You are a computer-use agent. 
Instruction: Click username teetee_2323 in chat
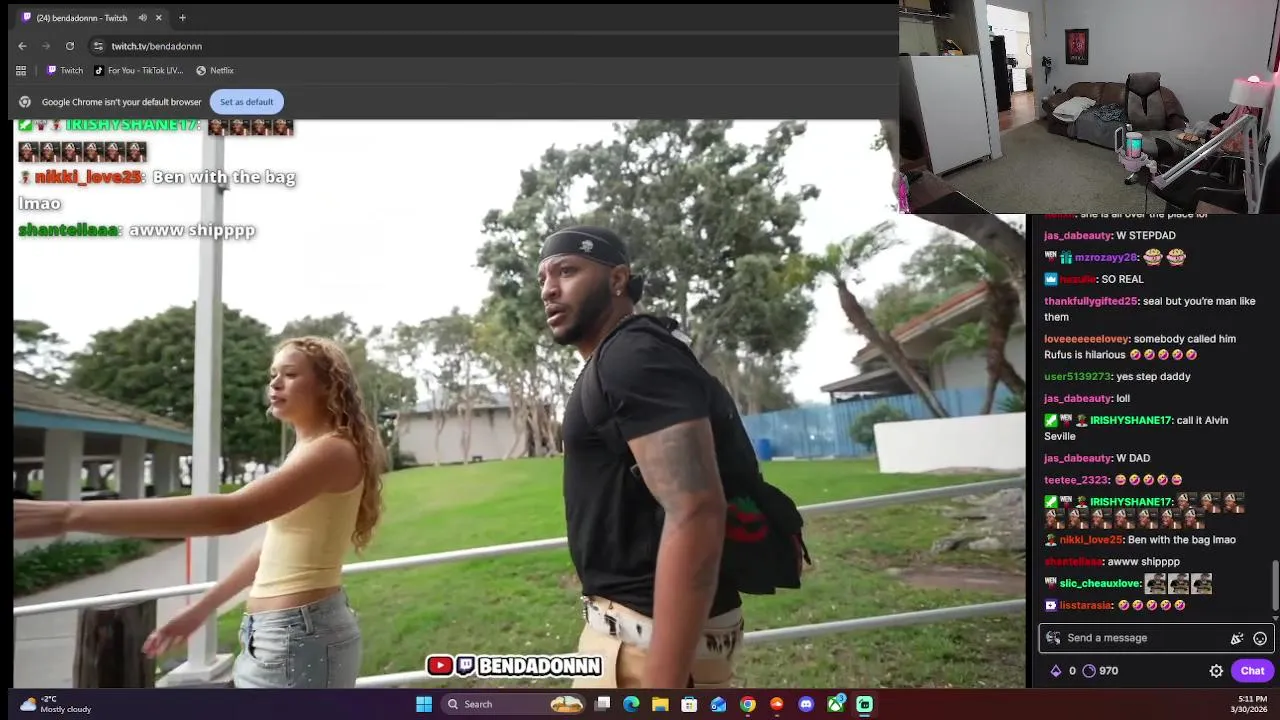[1077, 480]
